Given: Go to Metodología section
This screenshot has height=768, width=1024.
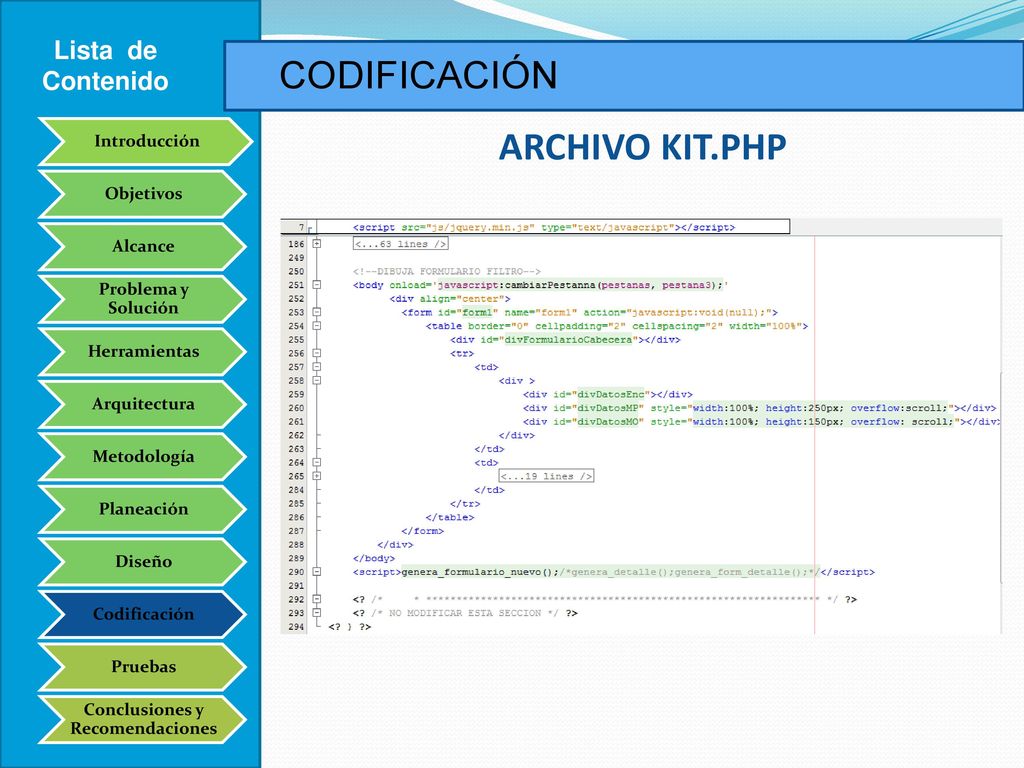Looking at the screenshot, I should [142, 456].
